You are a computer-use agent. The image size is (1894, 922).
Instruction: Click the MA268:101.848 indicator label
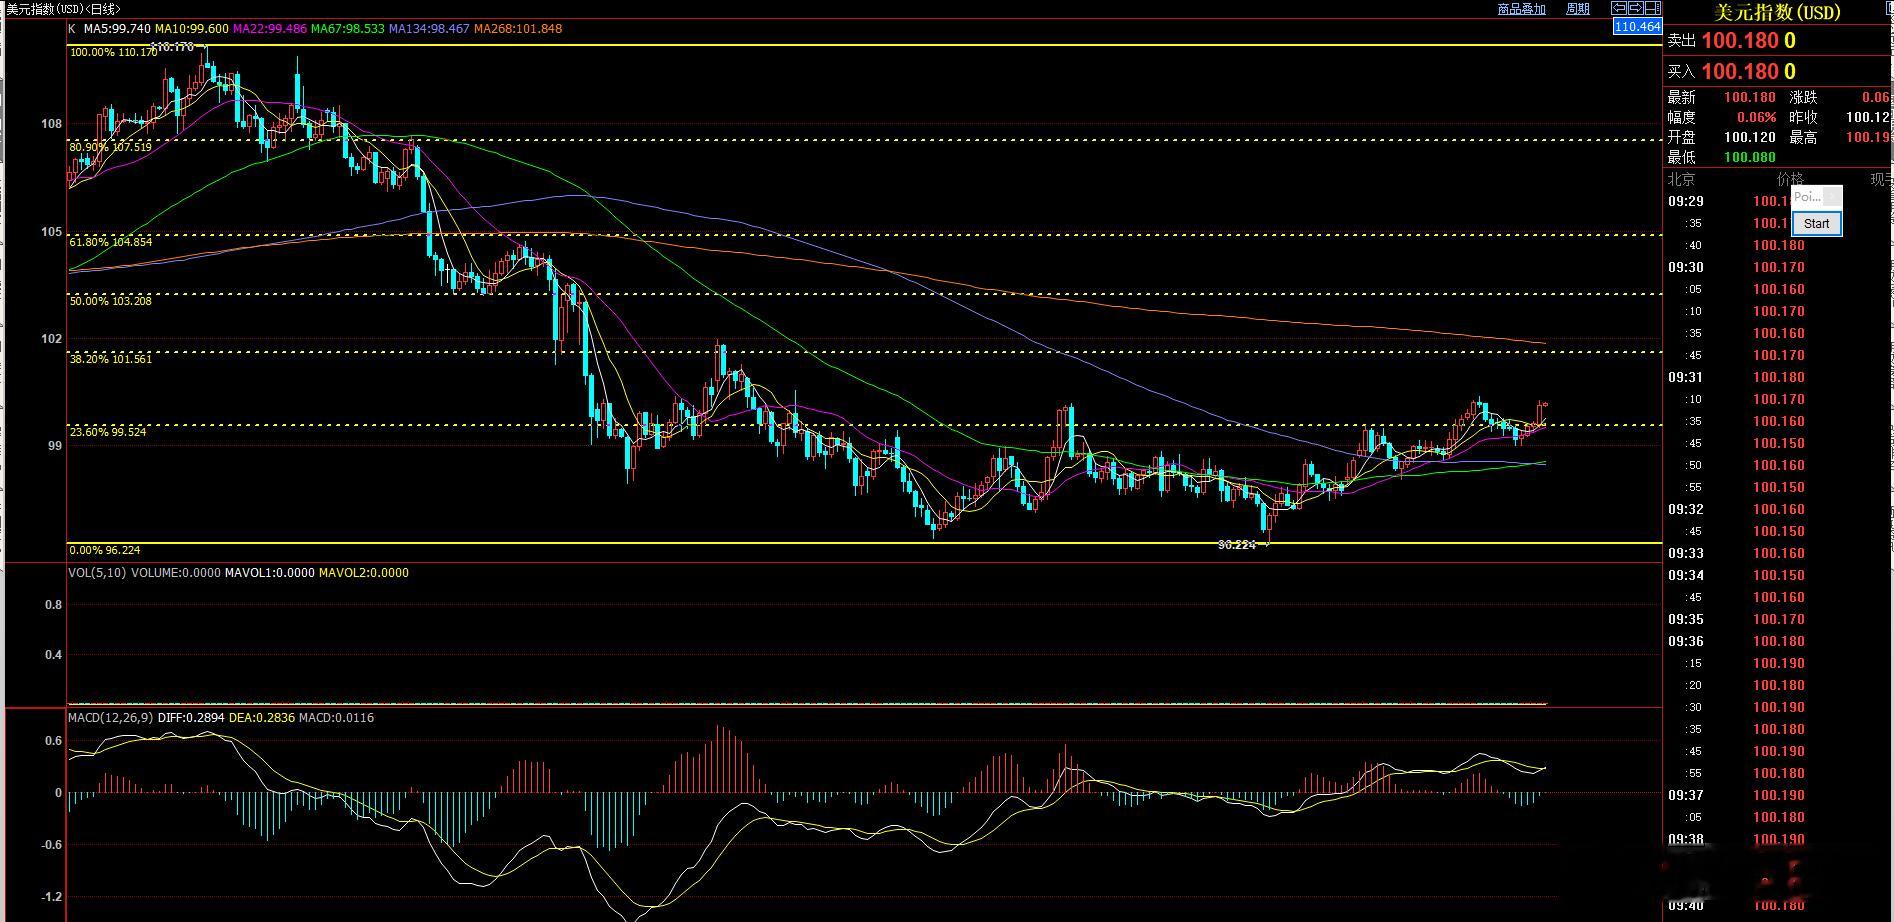click(518, 29)
